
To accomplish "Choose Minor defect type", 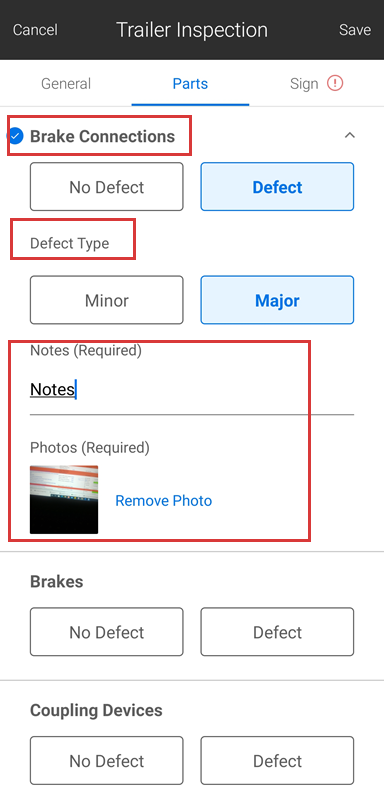I will pyautogui.click(x=106, y=300).
